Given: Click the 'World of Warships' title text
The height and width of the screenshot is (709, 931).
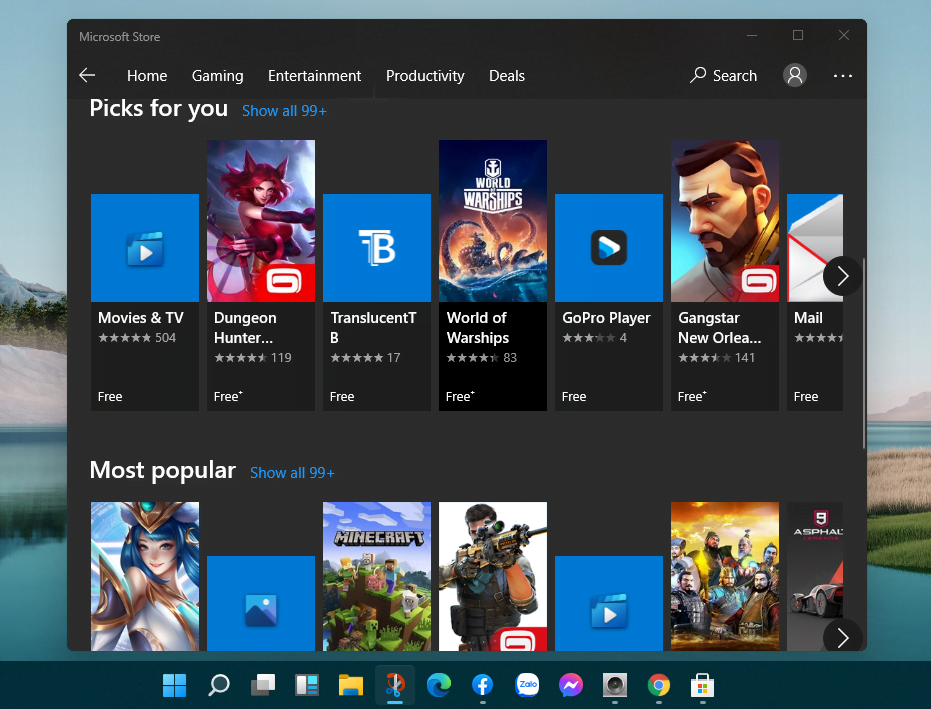Looking at the screenshot, I should pyautogui.click(x=477, y=328).
